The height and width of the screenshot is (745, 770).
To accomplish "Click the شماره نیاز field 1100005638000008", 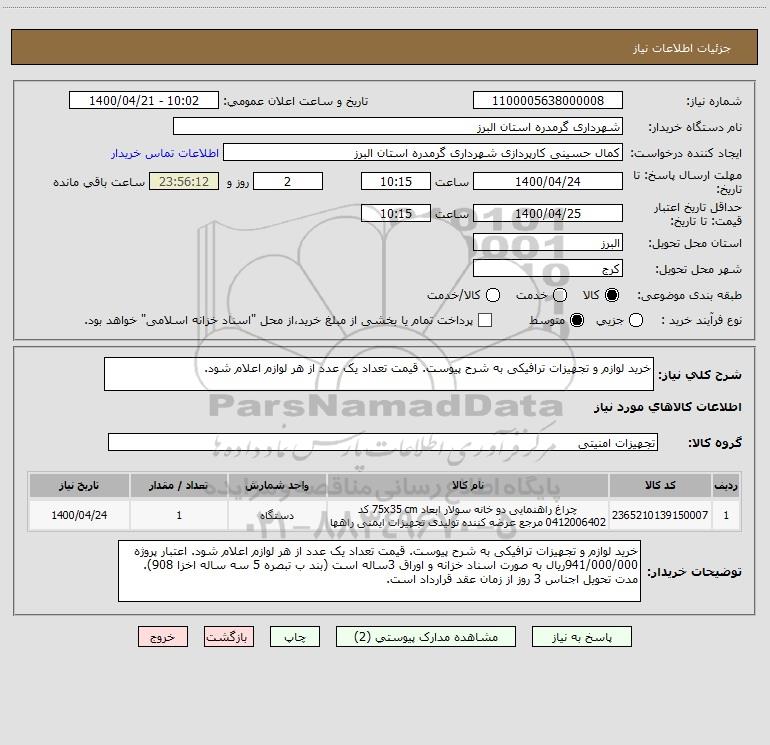I will 548,101.
